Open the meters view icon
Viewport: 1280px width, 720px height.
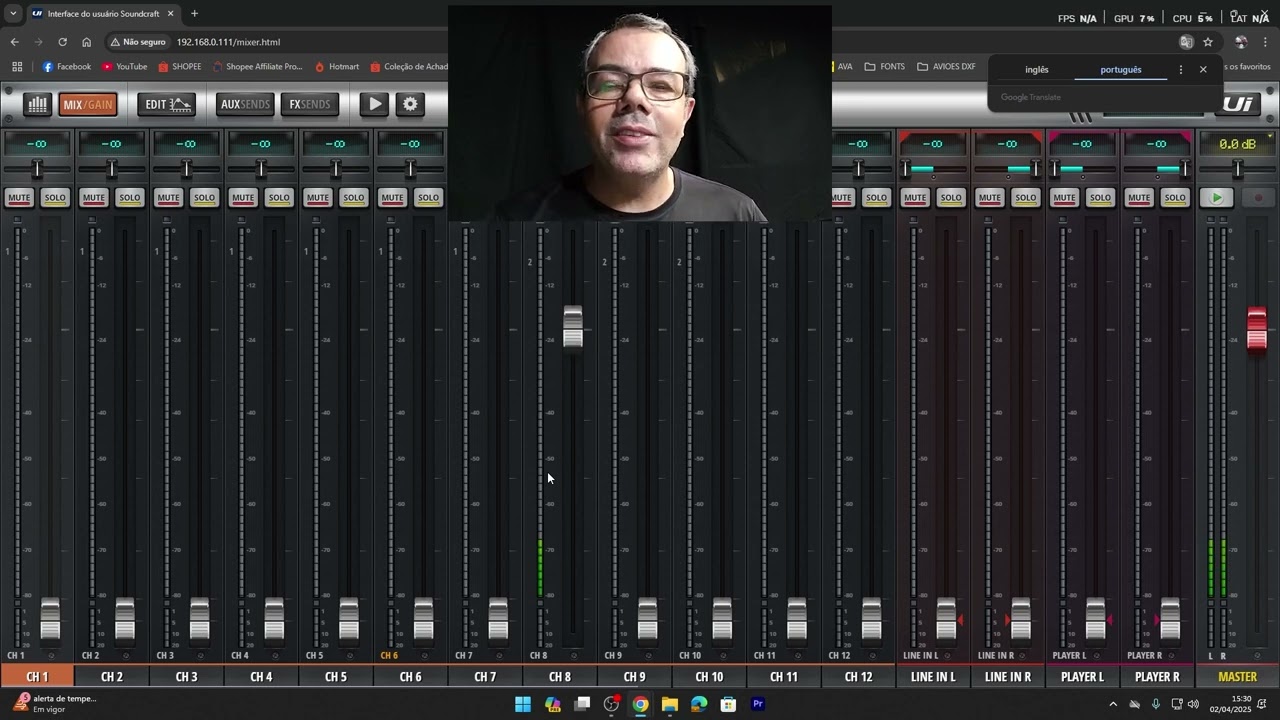pos(37,104)
